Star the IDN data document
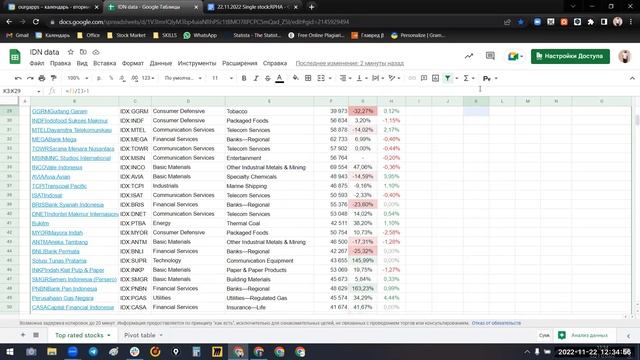640x360 pixels. [71, 52]
